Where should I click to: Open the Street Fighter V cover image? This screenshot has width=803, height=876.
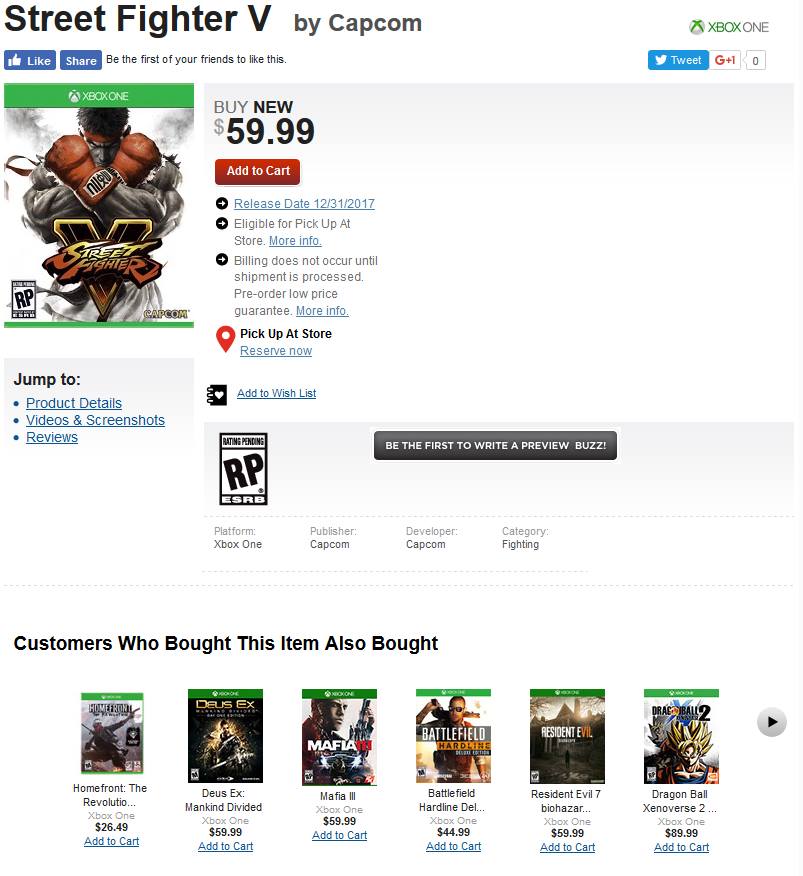click(99, 205)
